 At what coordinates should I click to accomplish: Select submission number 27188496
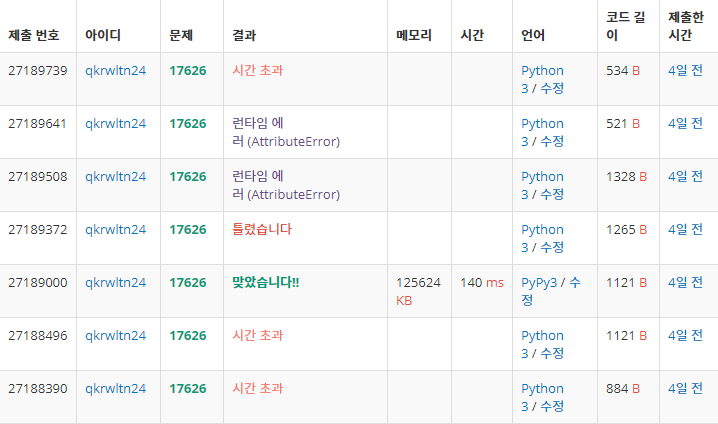pos(38,336)
